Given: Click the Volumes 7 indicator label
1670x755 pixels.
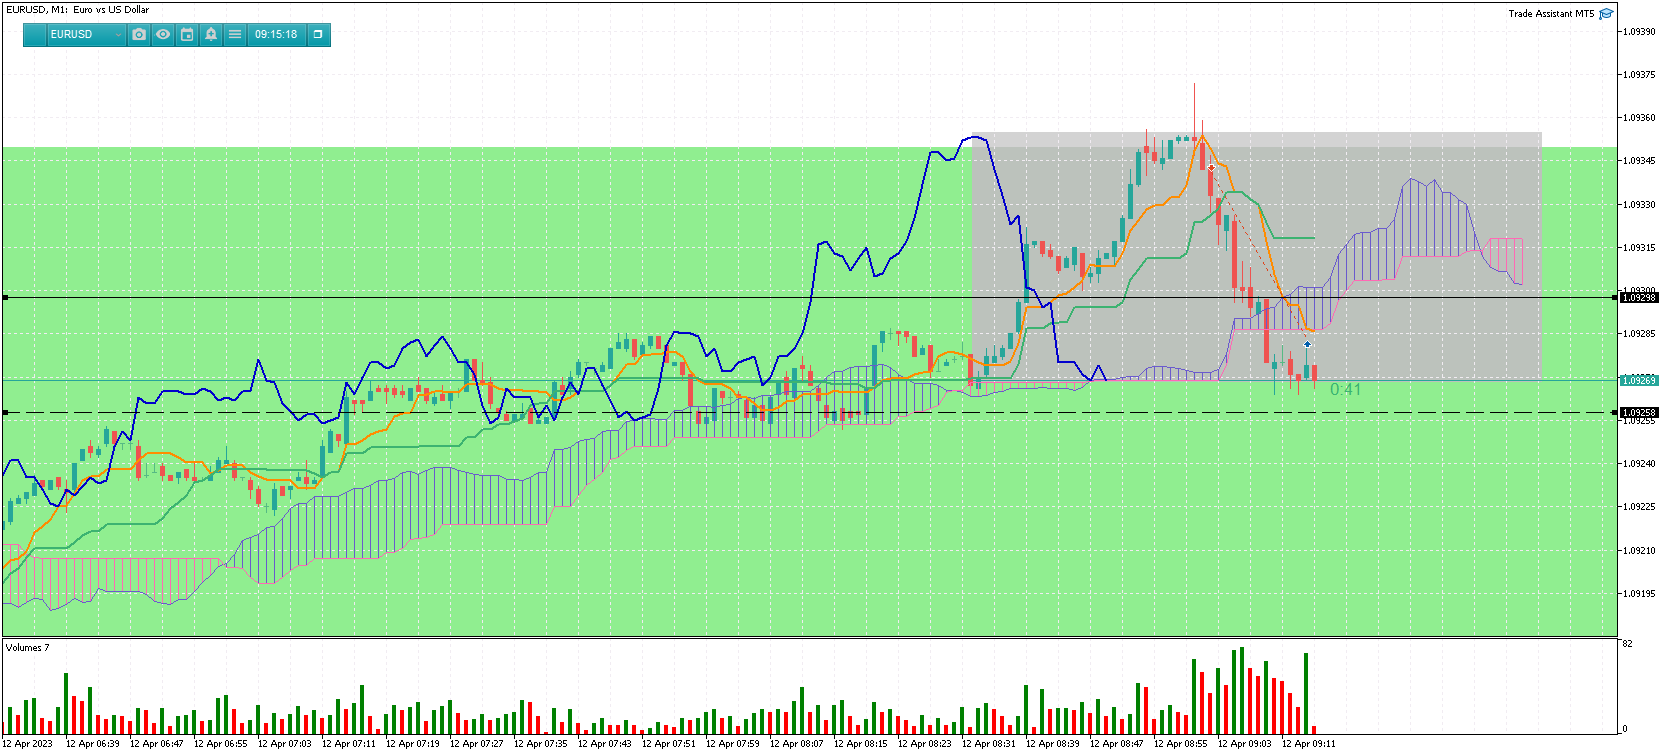Looking at the screenshot, I should click(27, 648).
